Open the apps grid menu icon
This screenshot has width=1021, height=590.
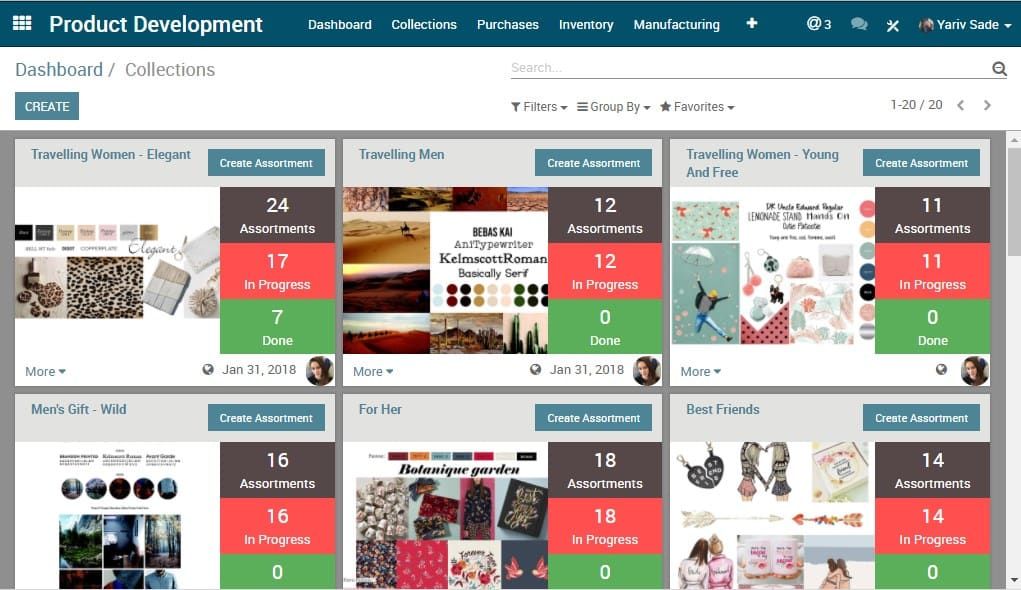click(x=22, y=23)
